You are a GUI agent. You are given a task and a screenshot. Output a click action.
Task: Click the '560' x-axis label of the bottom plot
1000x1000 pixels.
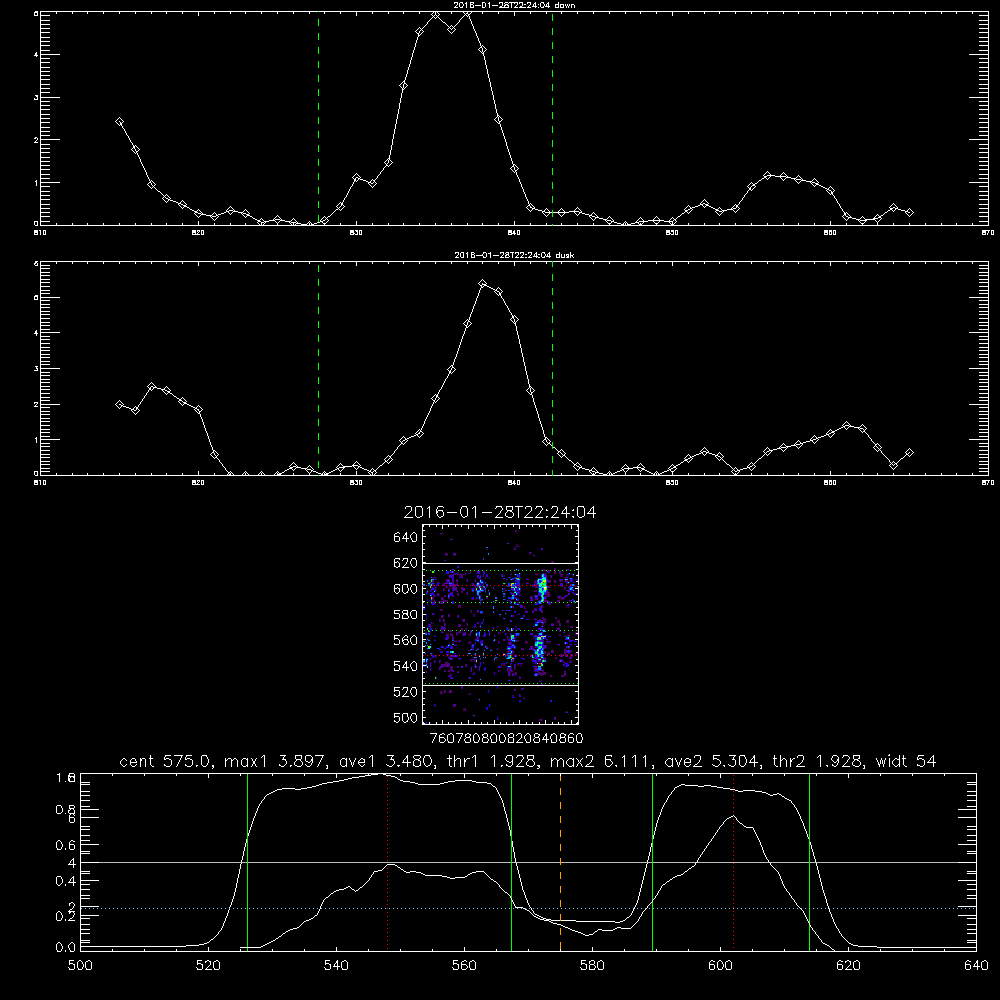[x=464, y=966]
